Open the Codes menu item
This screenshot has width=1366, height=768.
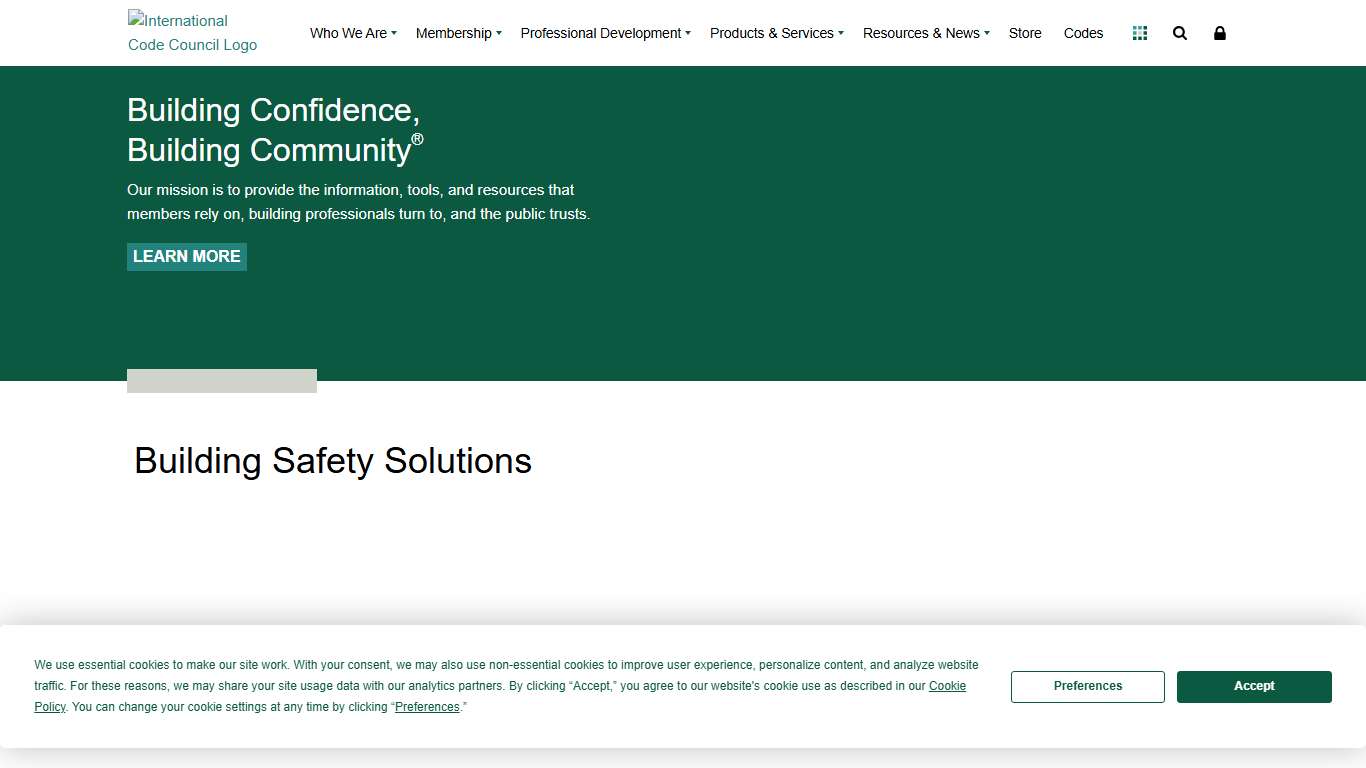[1083, 33]
